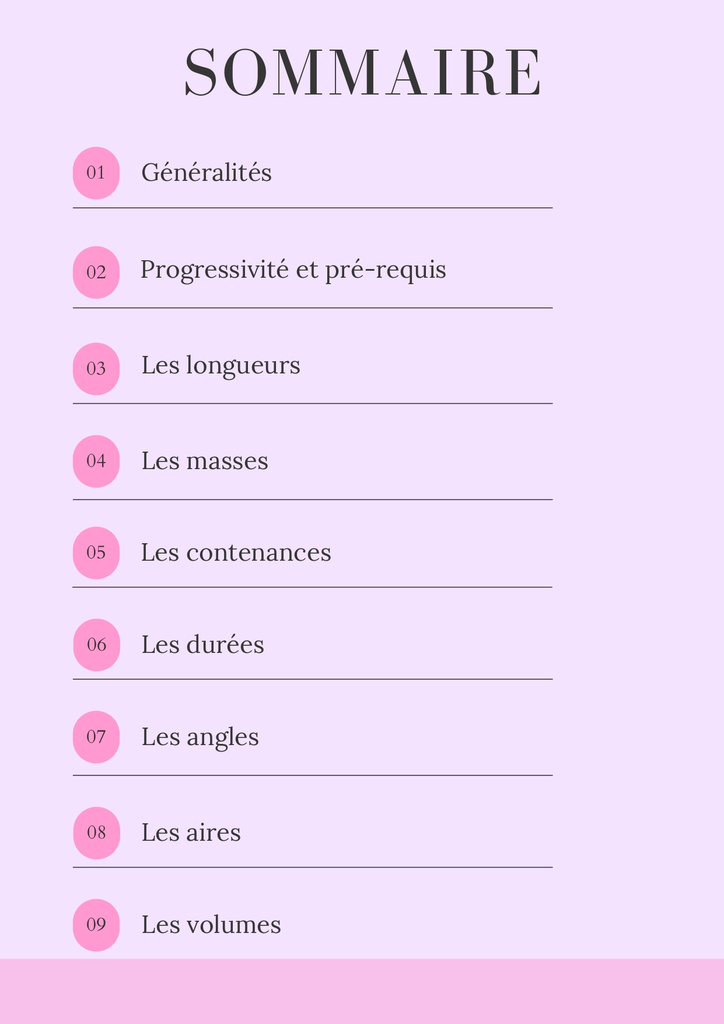Open the Les longueurs chapter entry

point(220,366)
